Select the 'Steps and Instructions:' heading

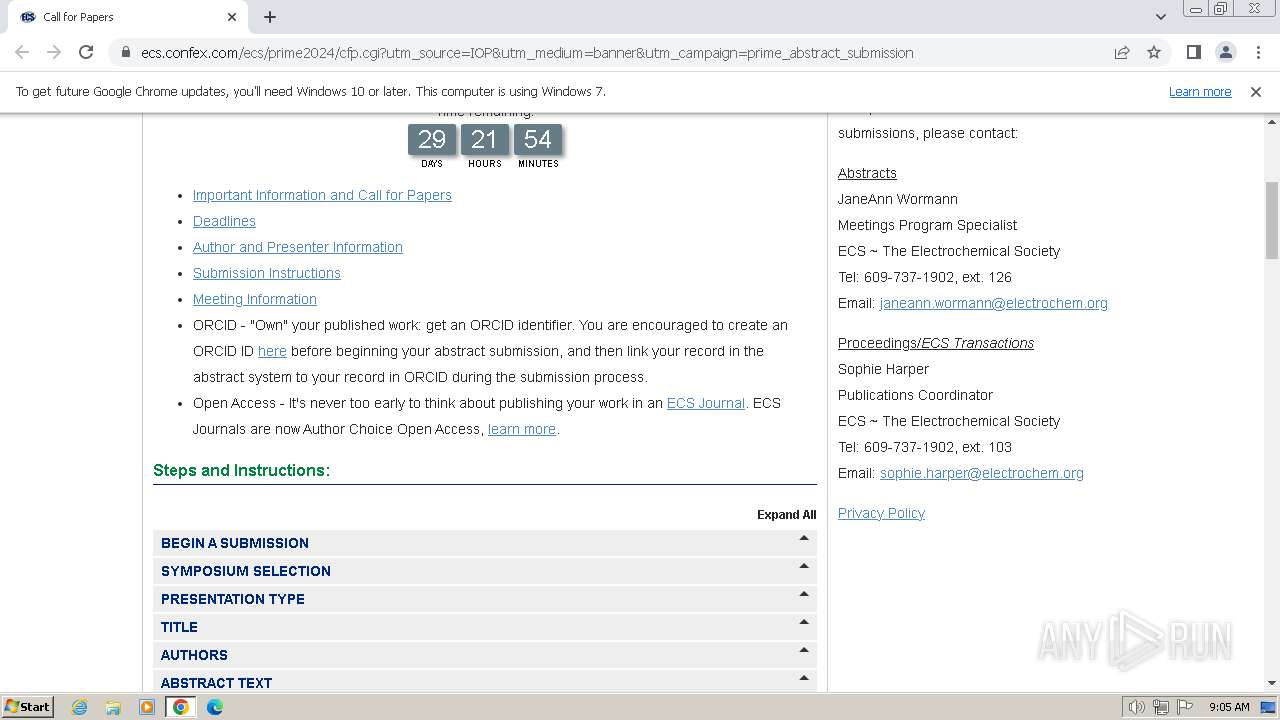(241, 470)
